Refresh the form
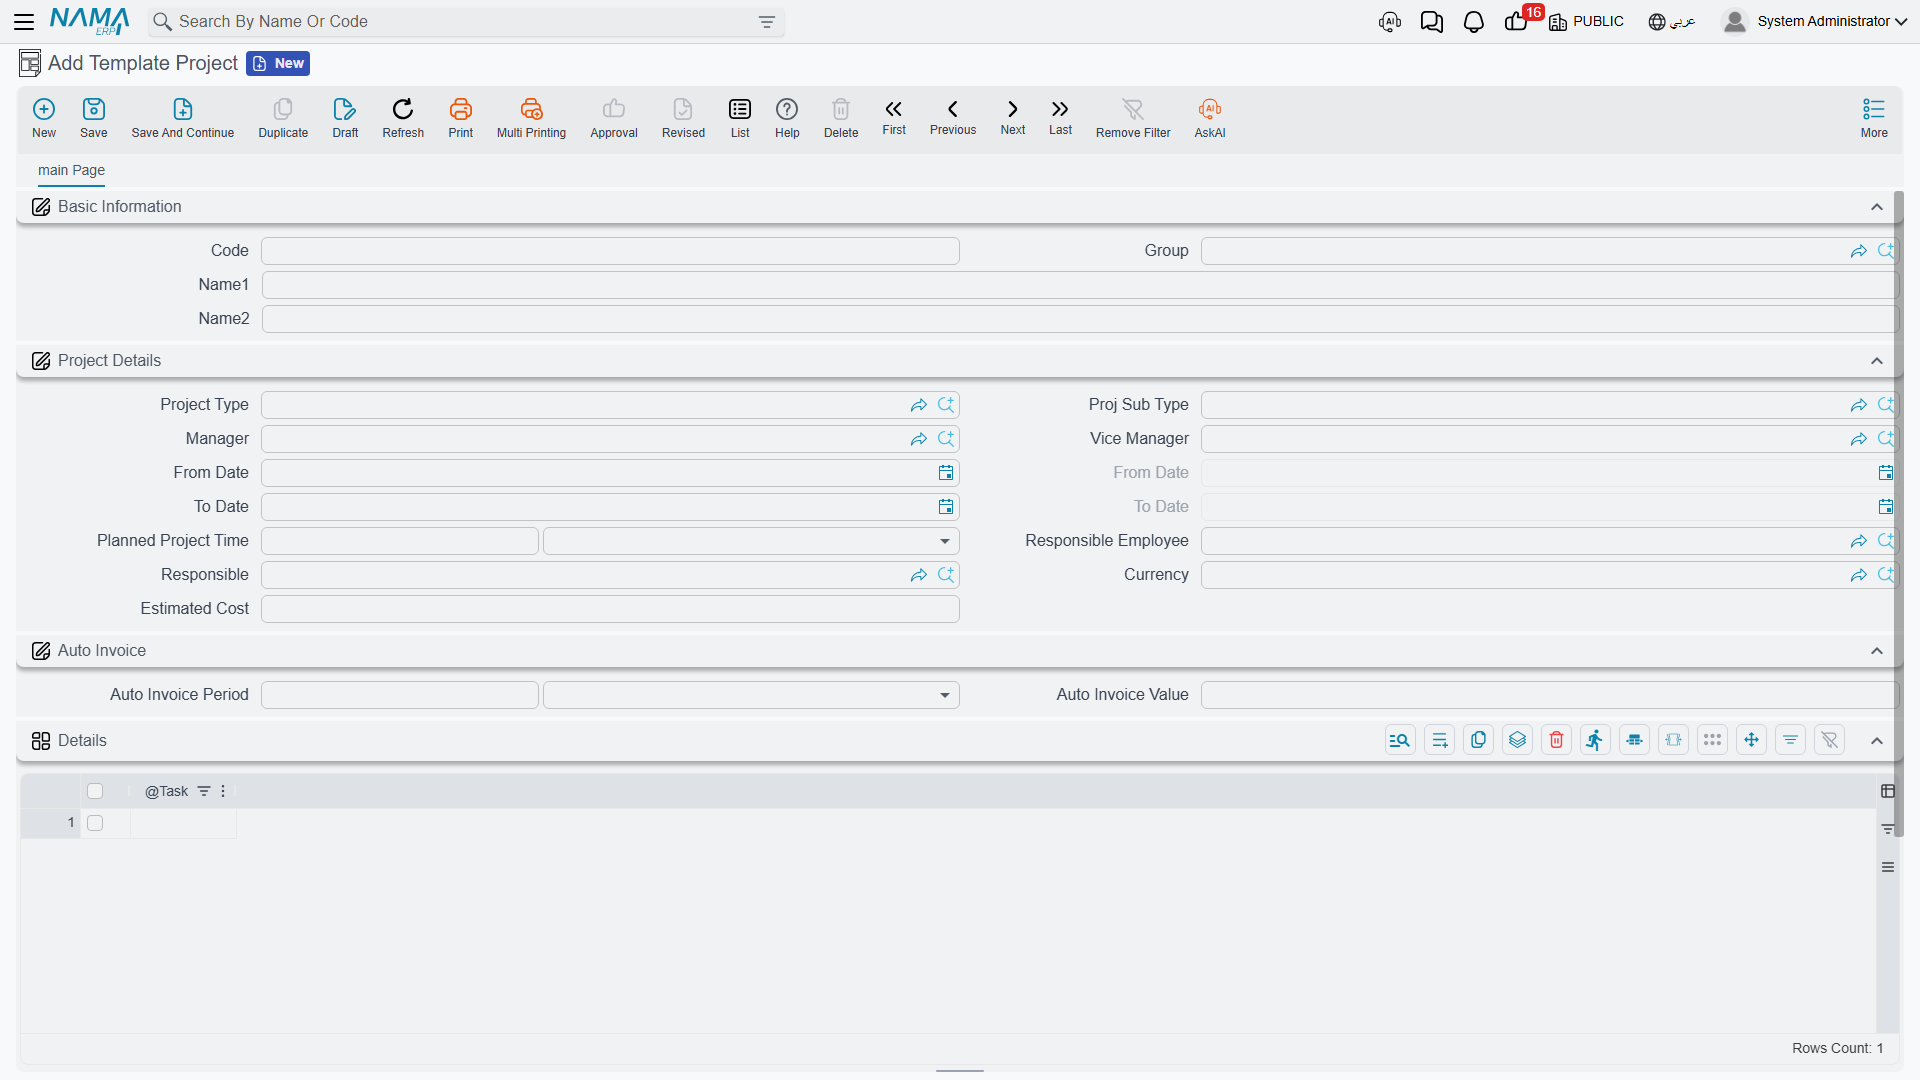The width and height of the screenshot is (1920, 1080). point(403,118)
